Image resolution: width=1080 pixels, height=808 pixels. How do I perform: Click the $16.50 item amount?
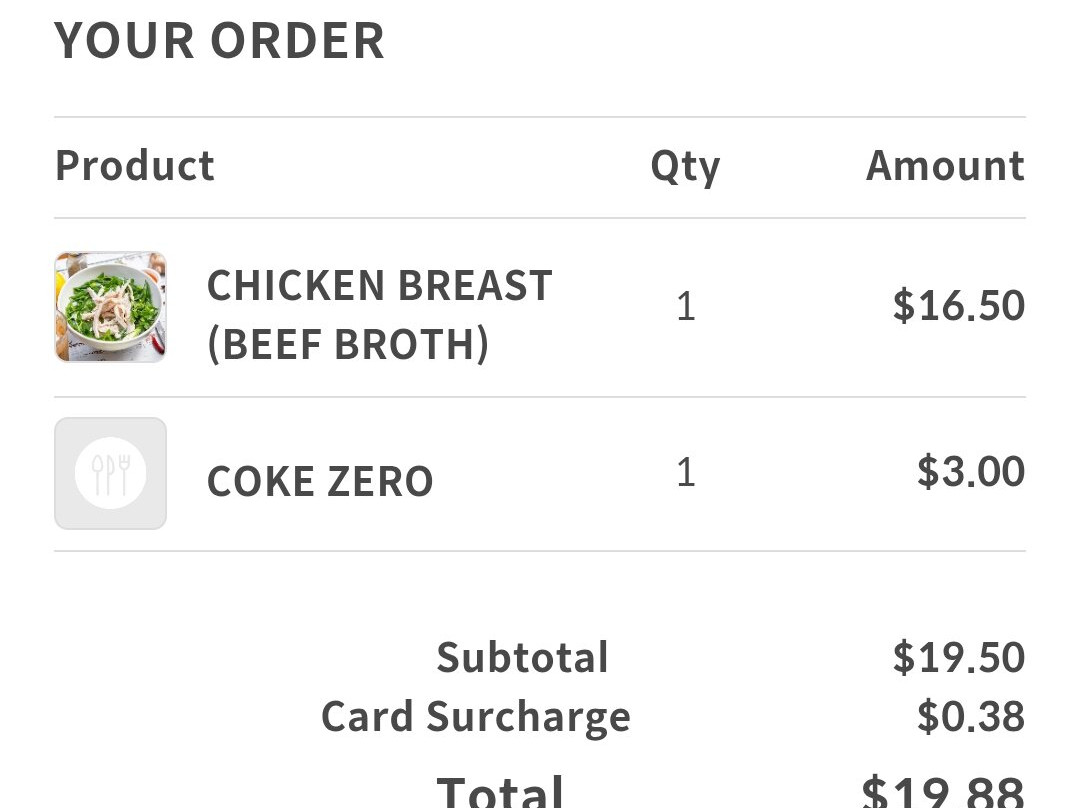[958, 306]
